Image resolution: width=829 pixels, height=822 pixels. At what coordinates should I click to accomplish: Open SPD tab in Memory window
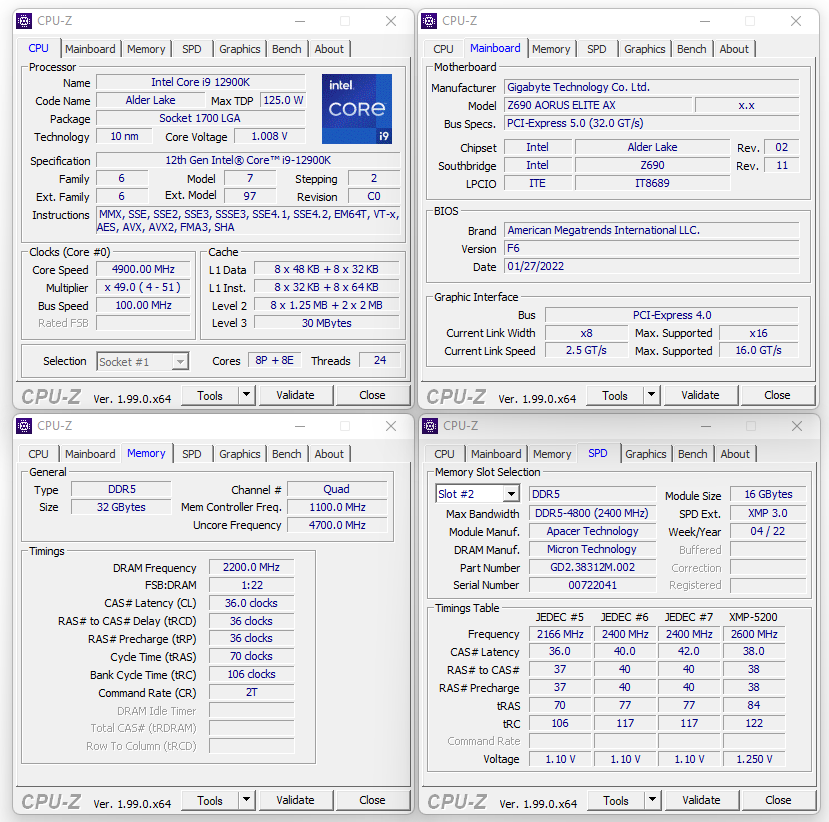pyautogui.click(x=191, y=454)
